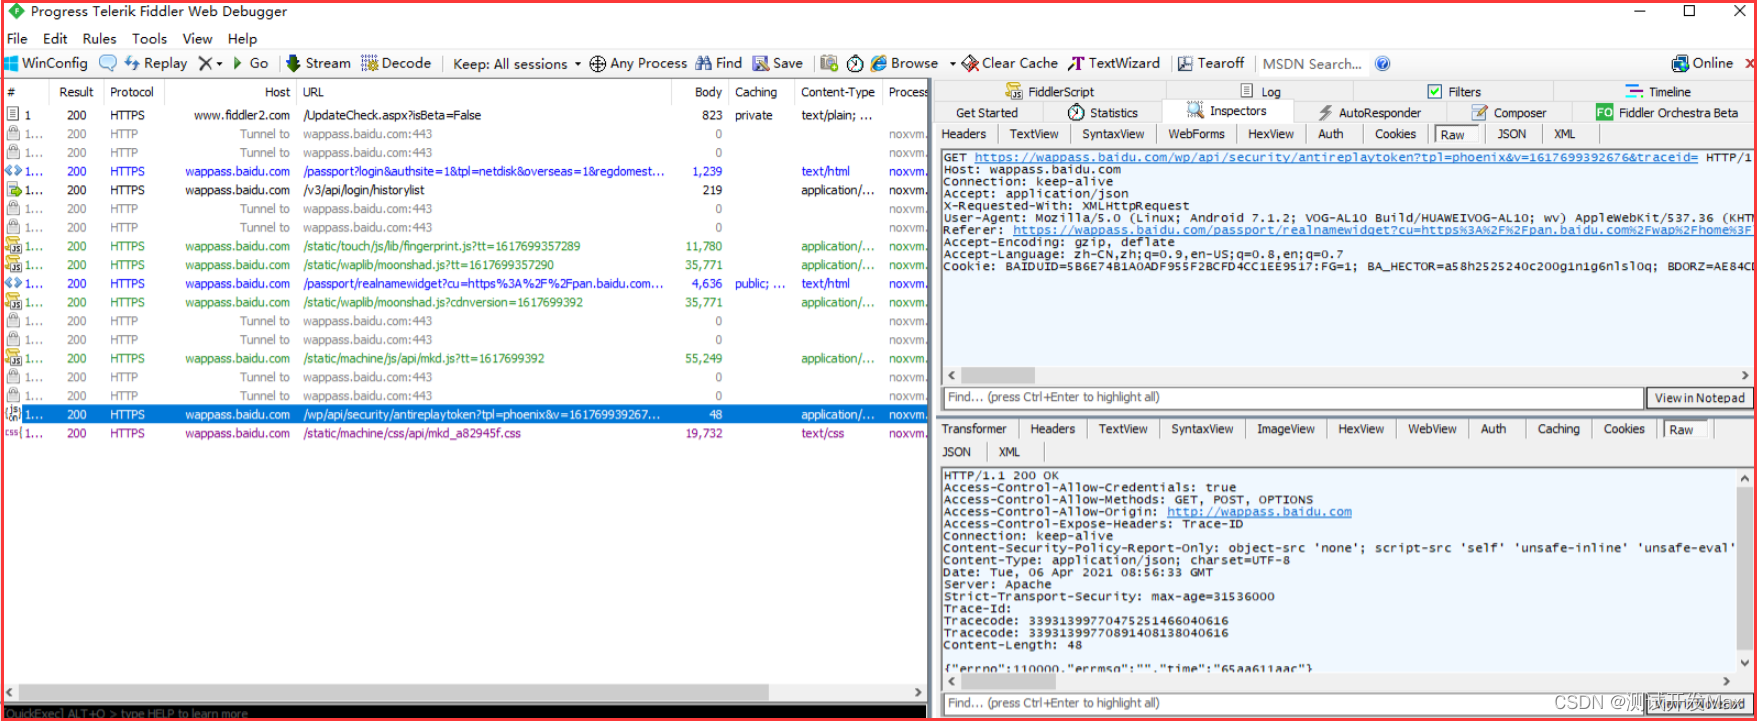The image size is (1757, 721).
Task: Switch to the FiddlerScript tab
Action: [1049, 91]
